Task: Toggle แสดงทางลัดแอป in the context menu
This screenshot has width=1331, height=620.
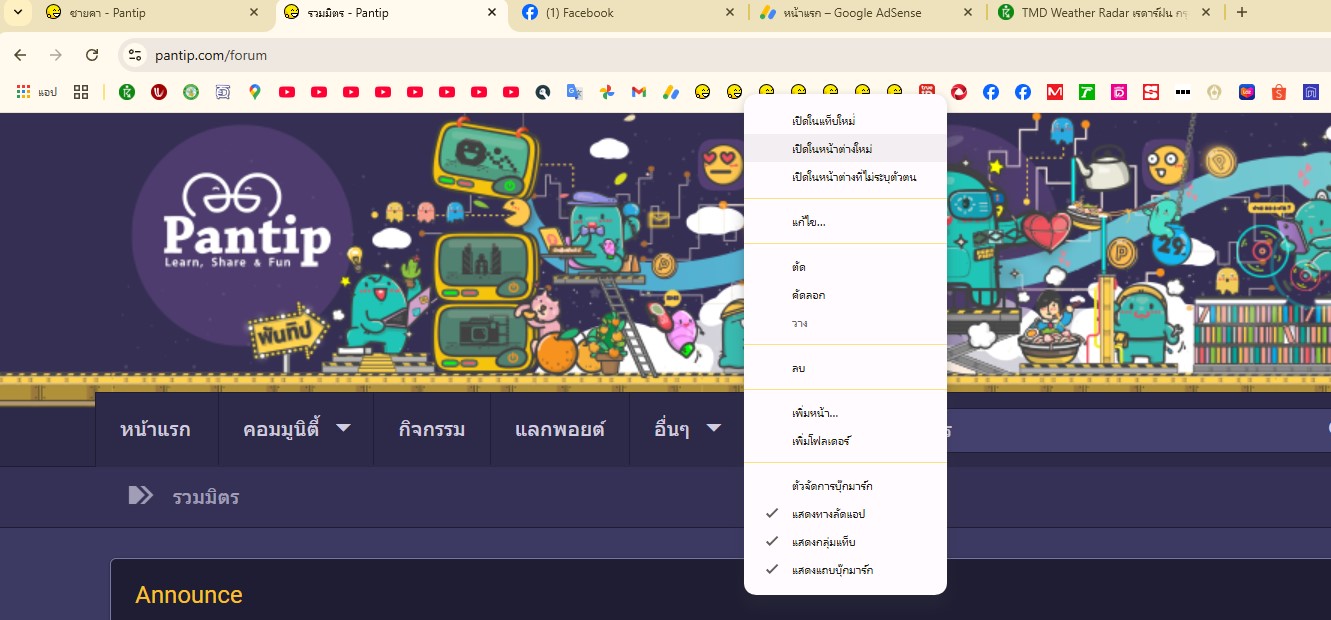Action: tap(846, 514)
